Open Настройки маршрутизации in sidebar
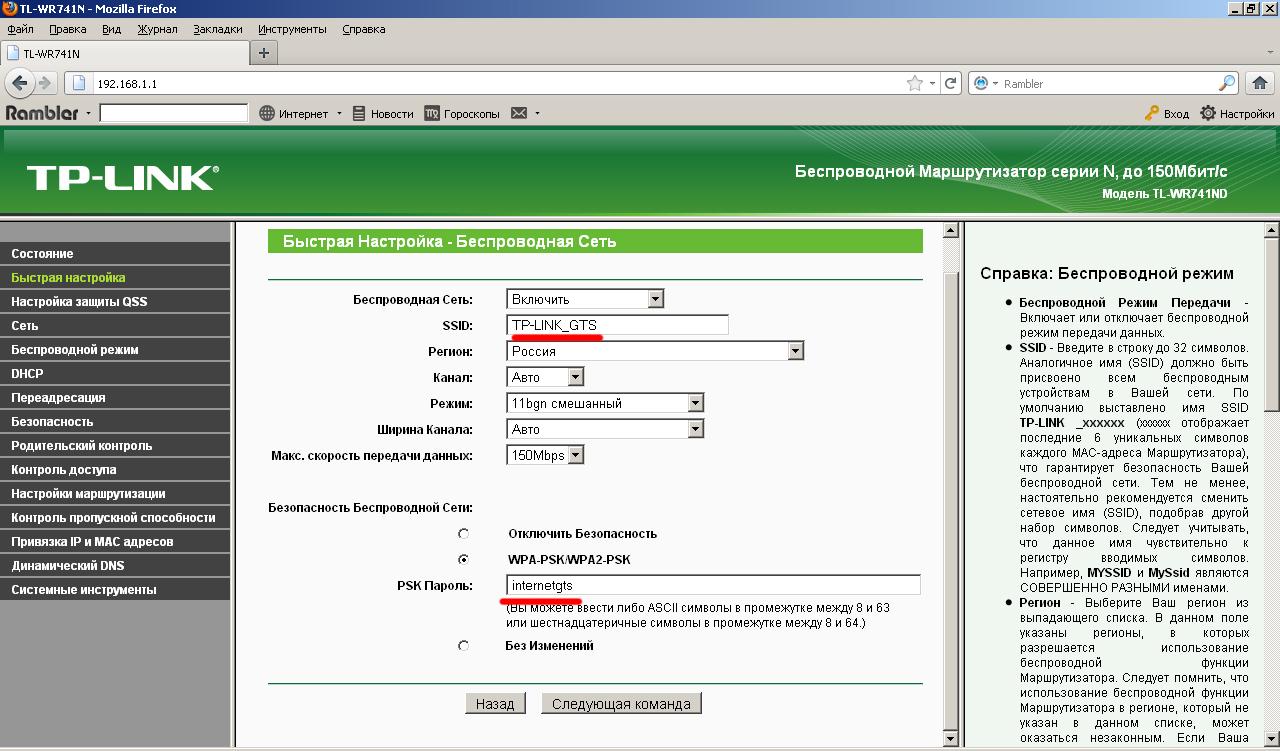This screenshot has height=751, width=1280. [x=115, y=494]
